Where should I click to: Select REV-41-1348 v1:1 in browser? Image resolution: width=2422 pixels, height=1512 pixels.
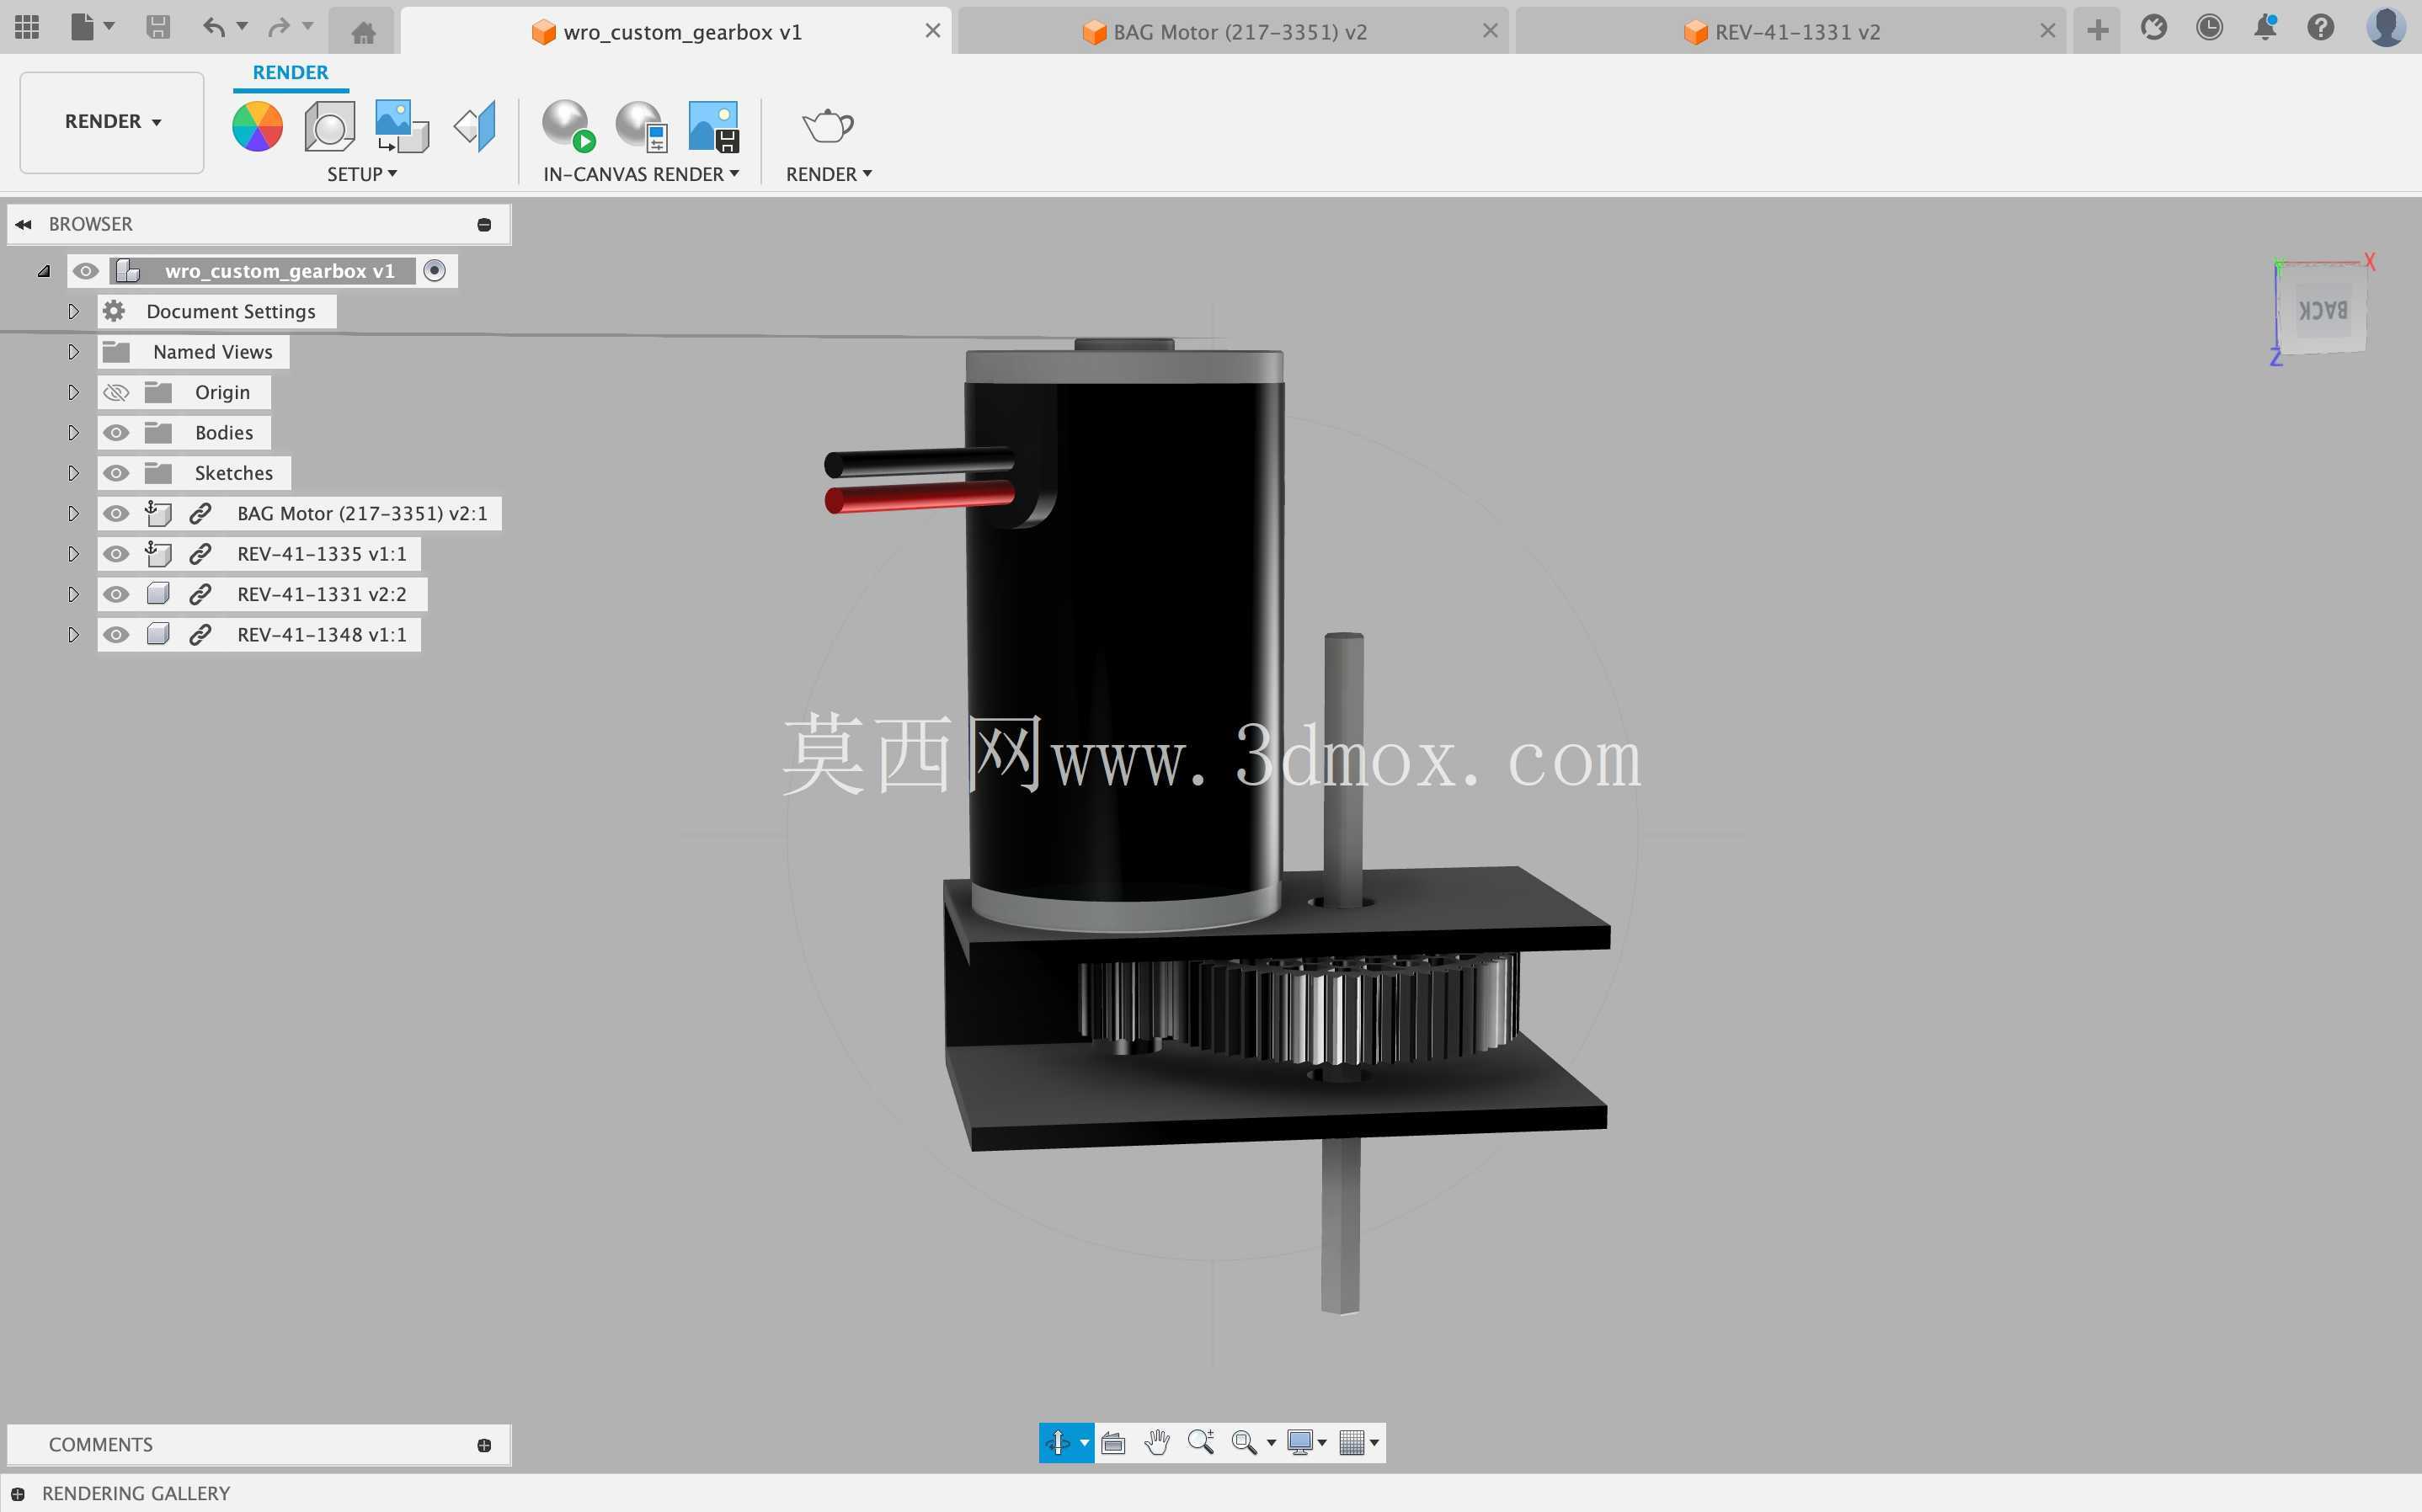coord(321,634)
